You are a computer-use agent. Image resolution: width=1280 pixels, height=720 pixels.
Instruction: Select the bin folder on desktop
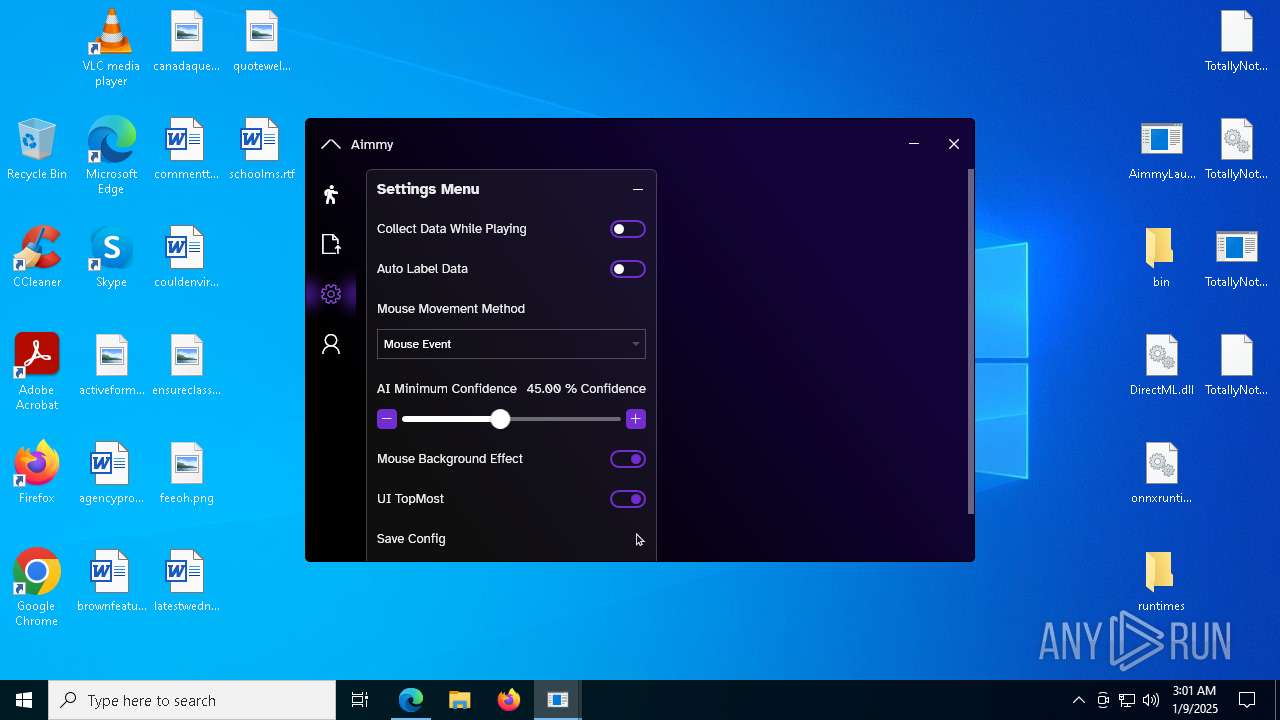click(1161, 256)
